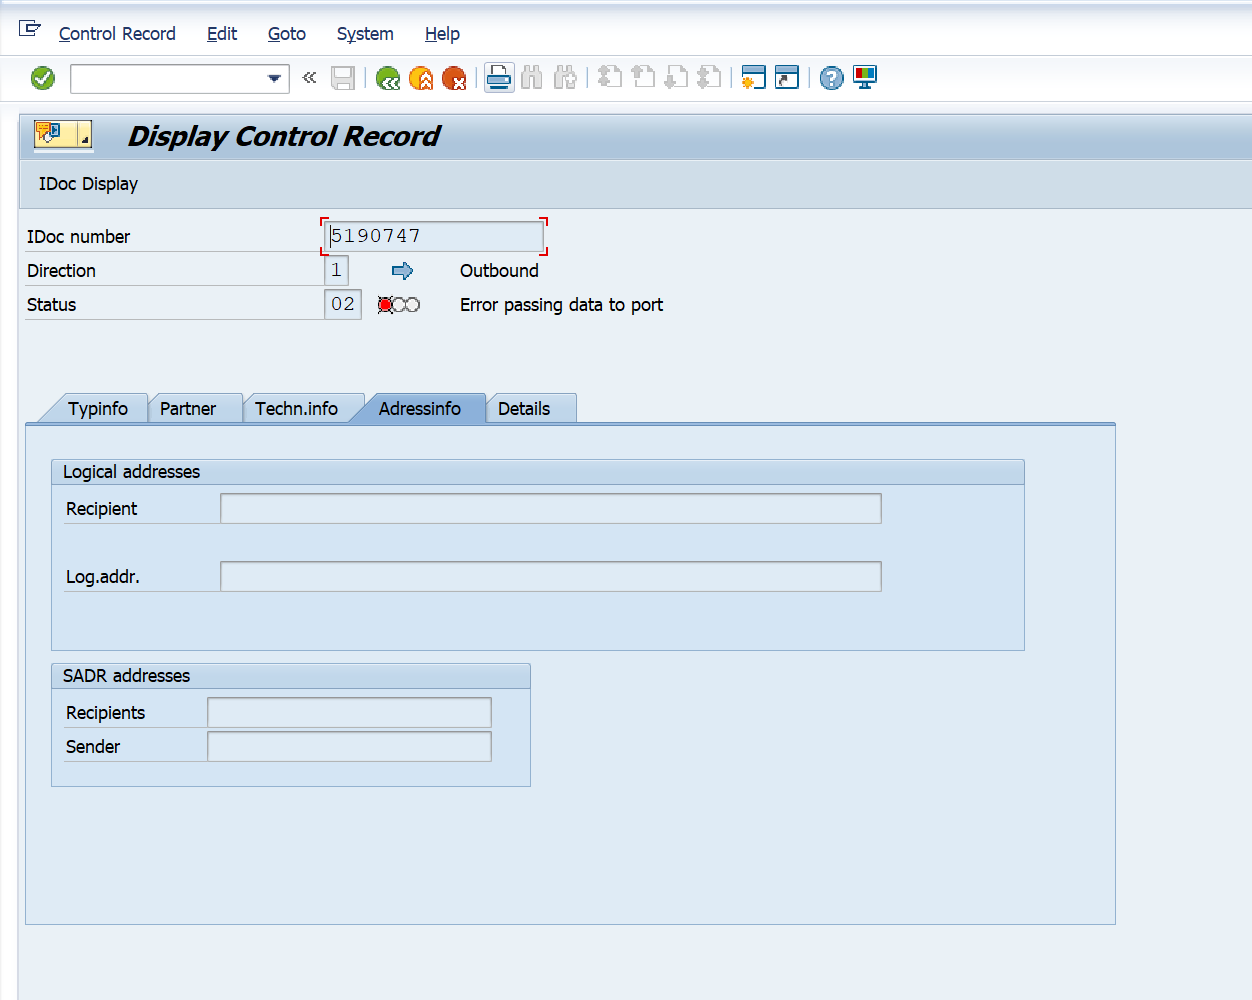Viewport: 1252px width, 1000px height.
Task: Open the Control Record menu
Action: click(117, 34)
